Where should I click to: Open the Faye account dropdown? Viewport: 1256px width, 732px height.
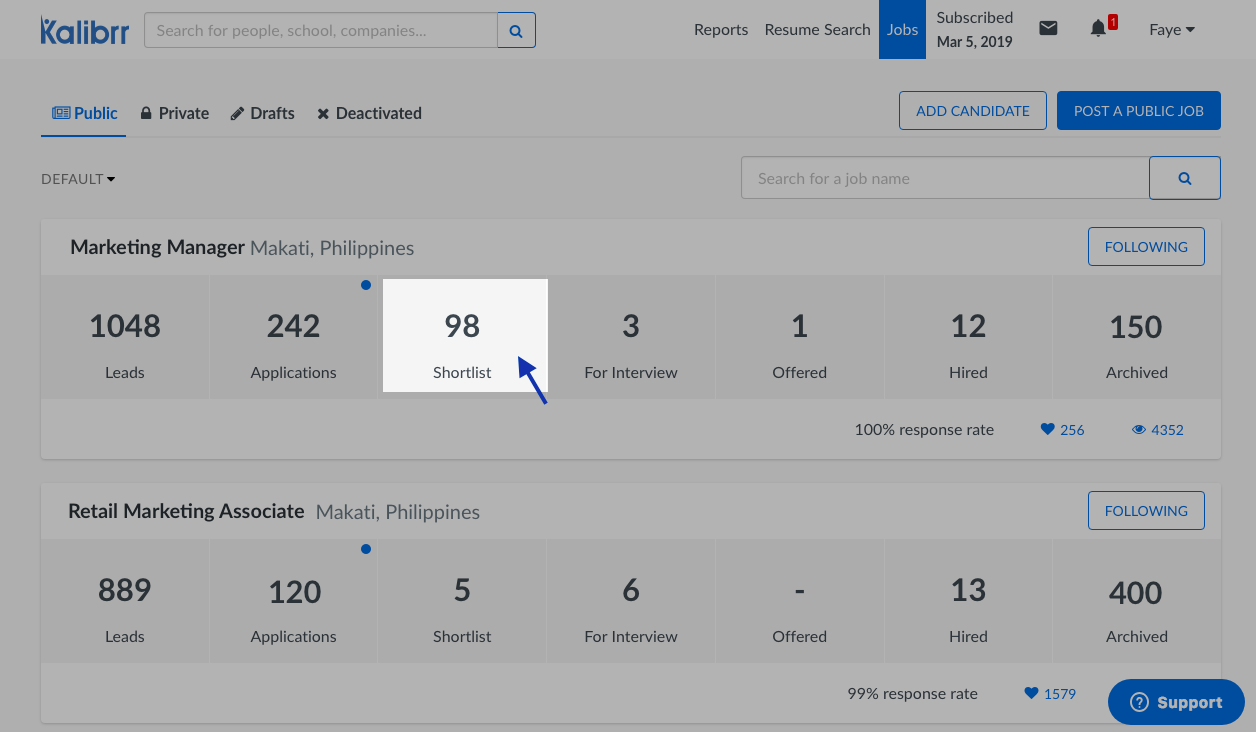click(1171, 30)
